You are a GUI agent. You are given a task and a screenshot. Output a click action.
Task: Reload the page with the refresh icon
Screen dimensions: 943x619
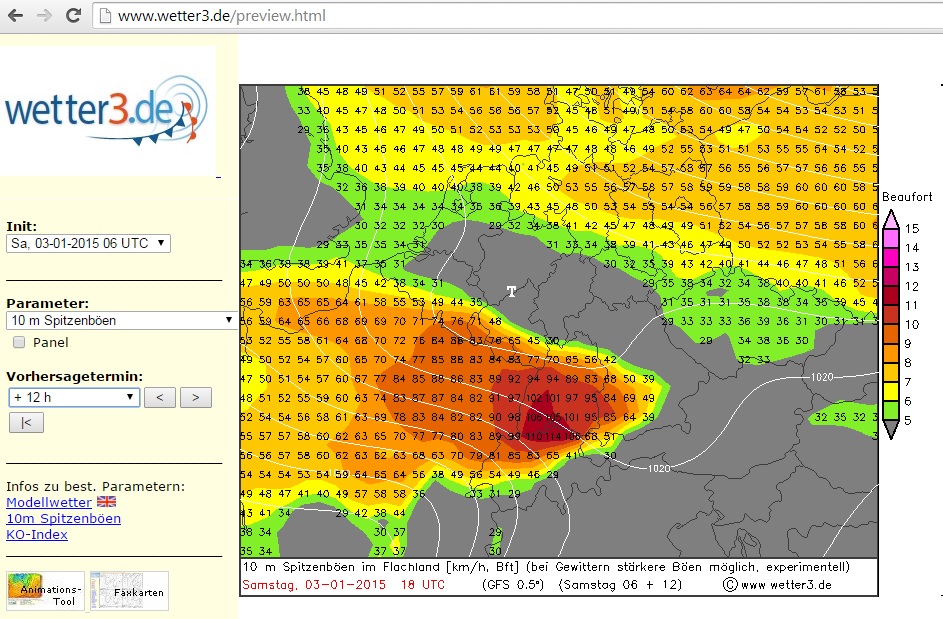pos(73,16)
